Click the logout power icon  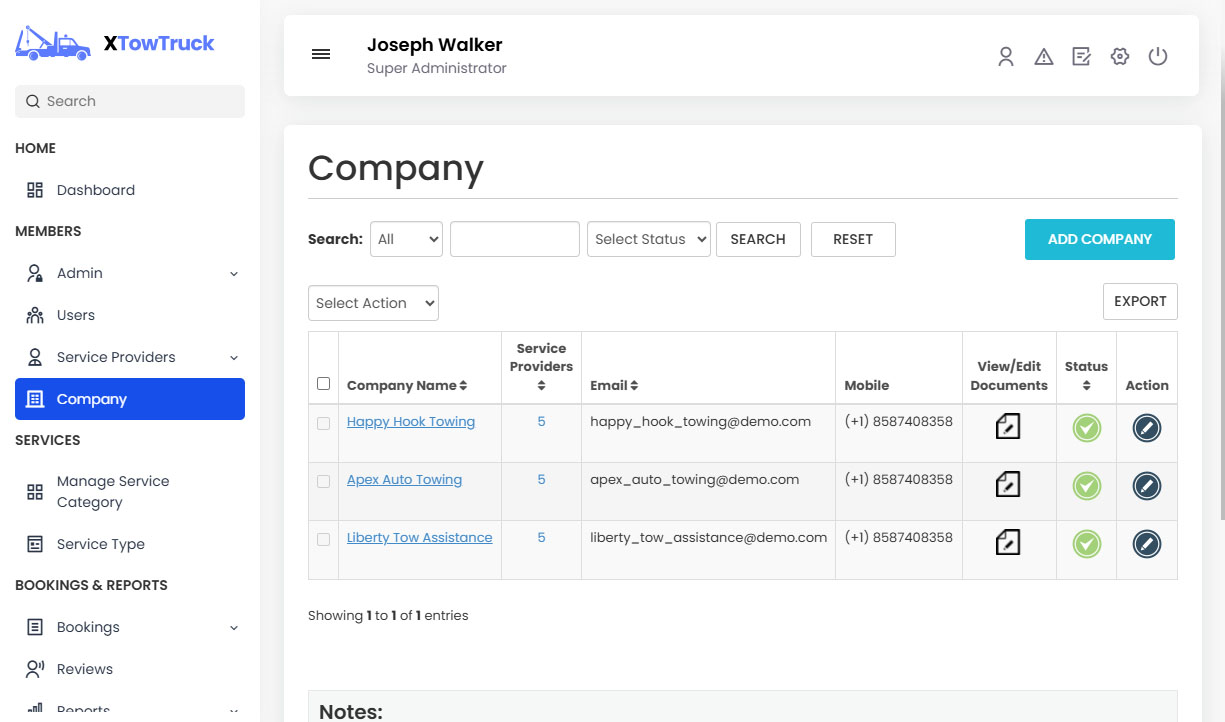(x=1157, y=57)
